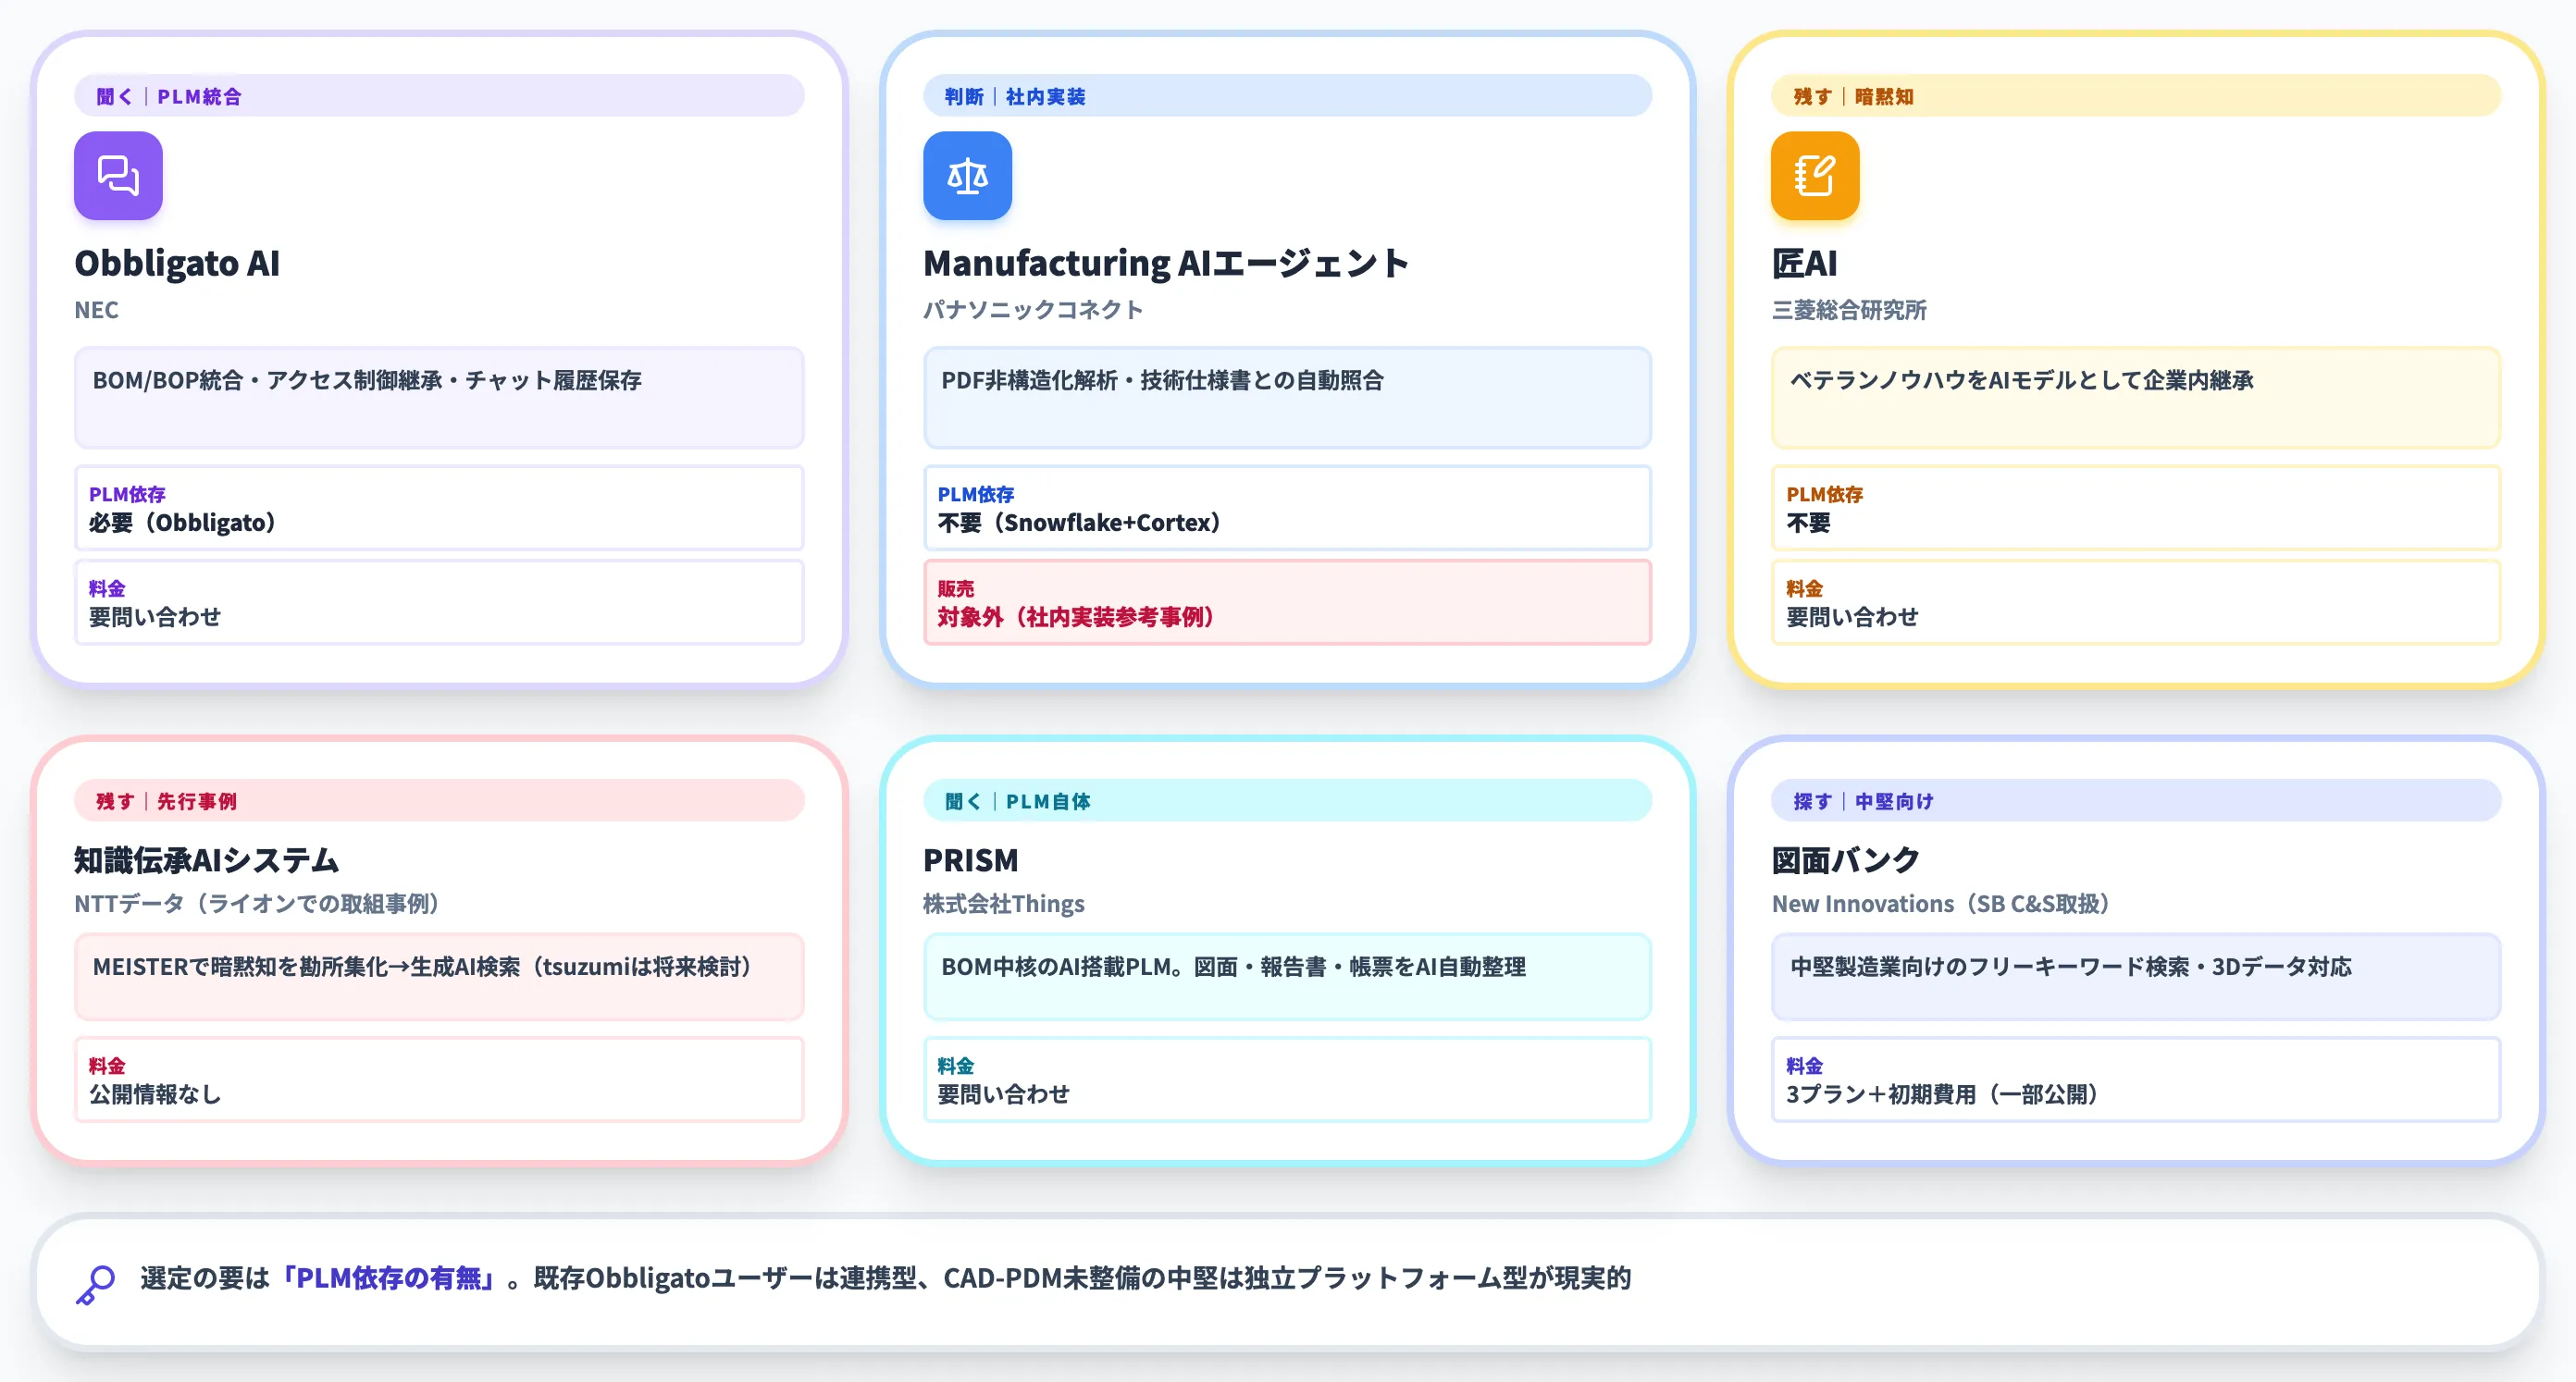Viewport: 2576px width, 1382px height.
Task: Click the BOM中核のAI搭載PLM description box
Action: (1287, 977)
